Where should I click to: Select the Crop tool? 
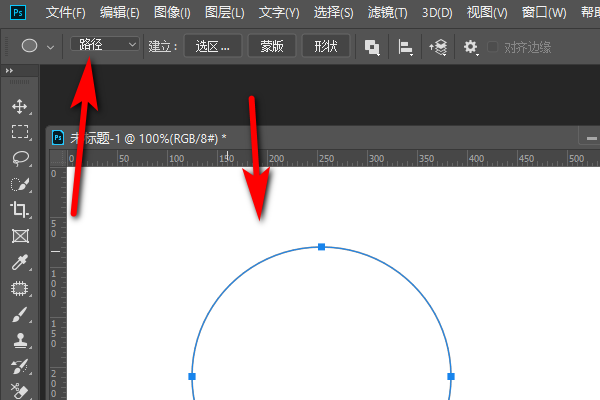click(20, 210)
